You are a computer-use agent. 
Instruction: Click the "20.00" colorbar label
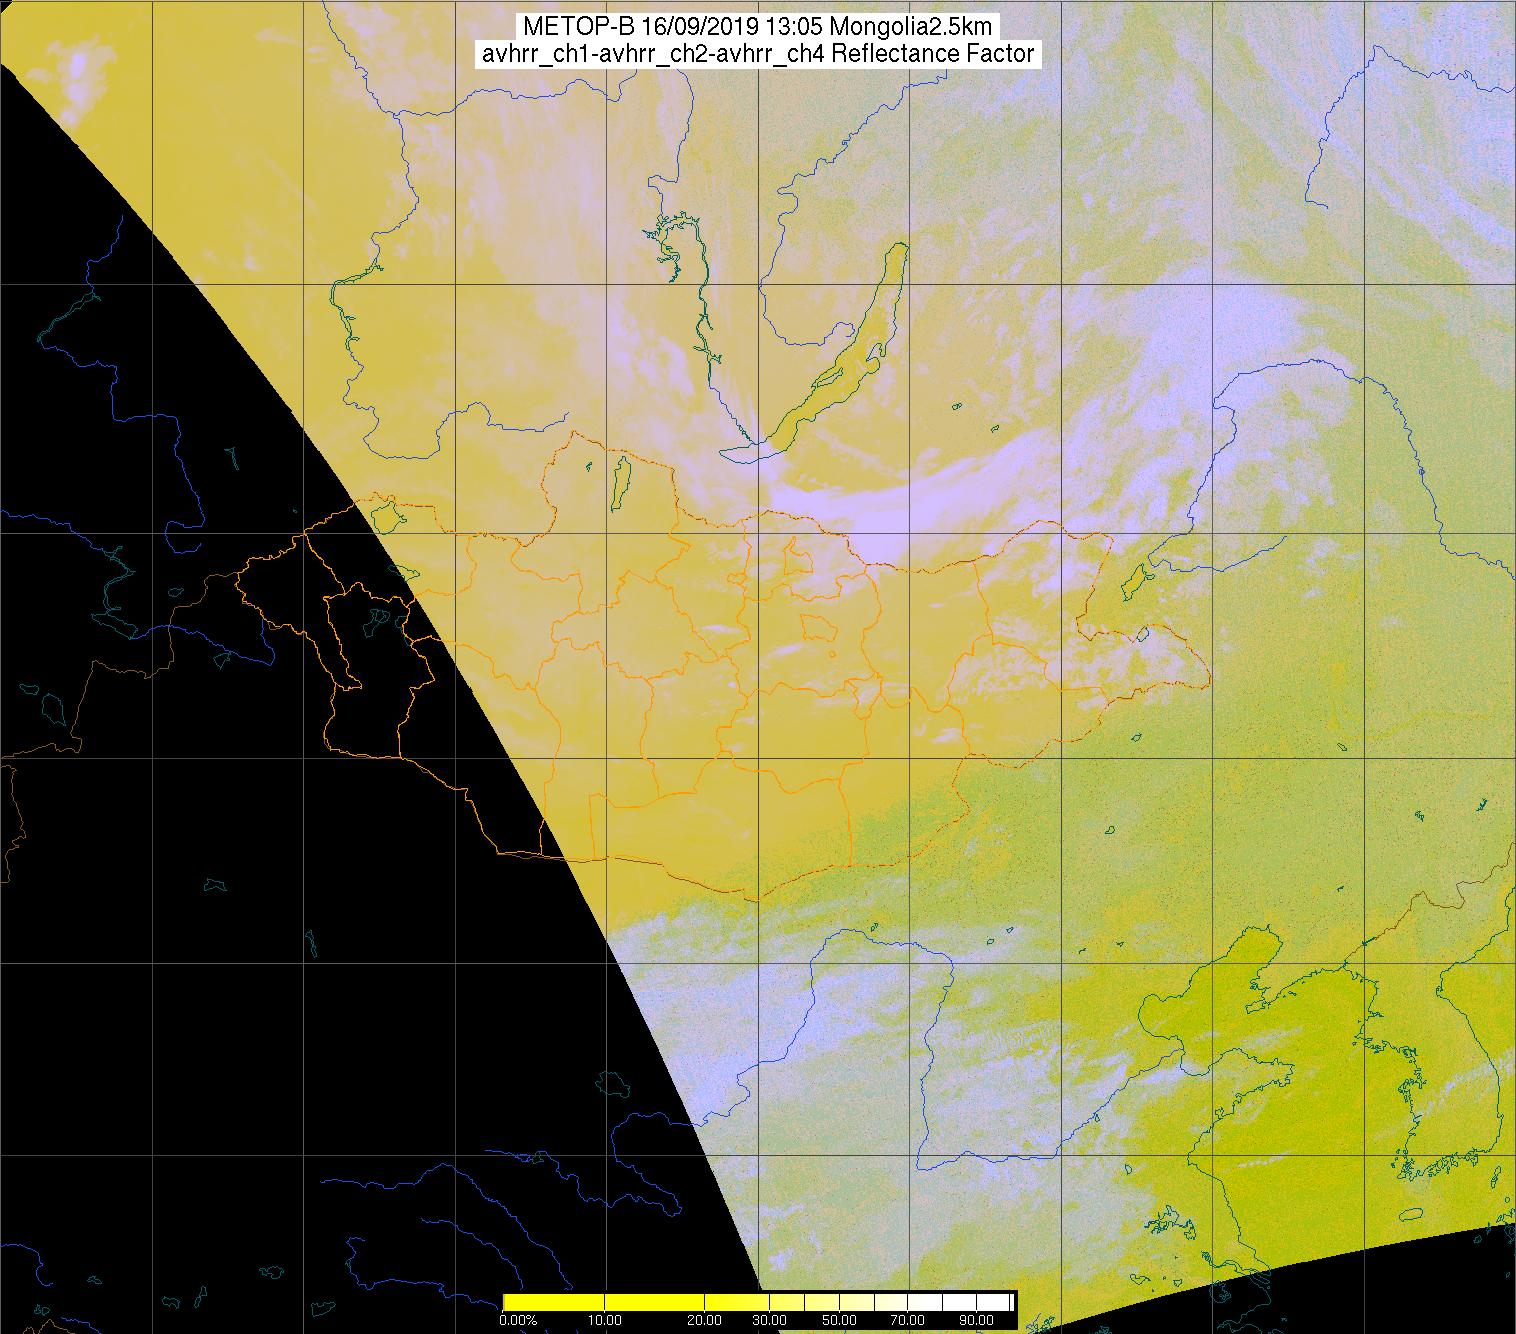pyautogui.click(x=705, y=1321)
